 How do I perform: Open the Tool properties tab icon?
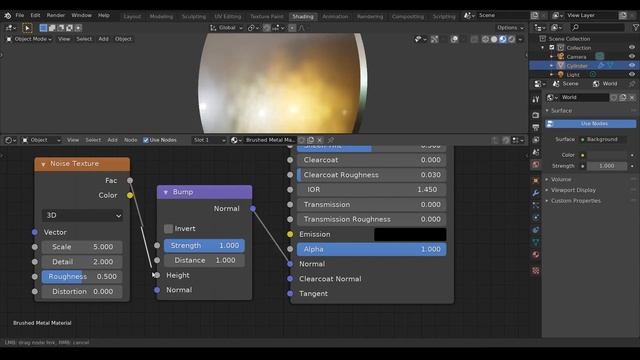click(x=536, y=99)
